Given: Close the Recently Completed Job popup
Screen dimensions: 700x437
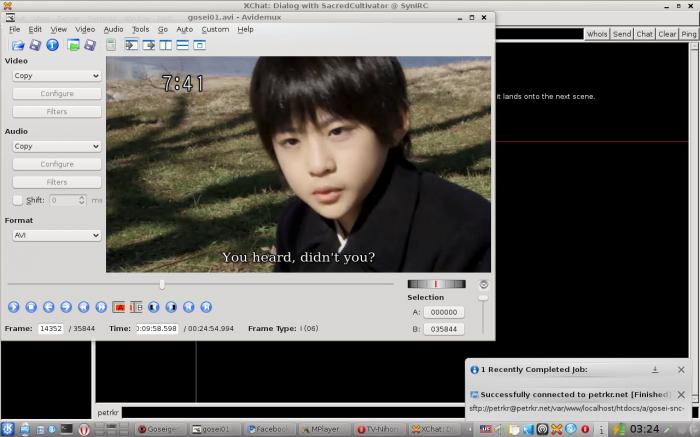Looking at the screenshot, I should [681, 370].
